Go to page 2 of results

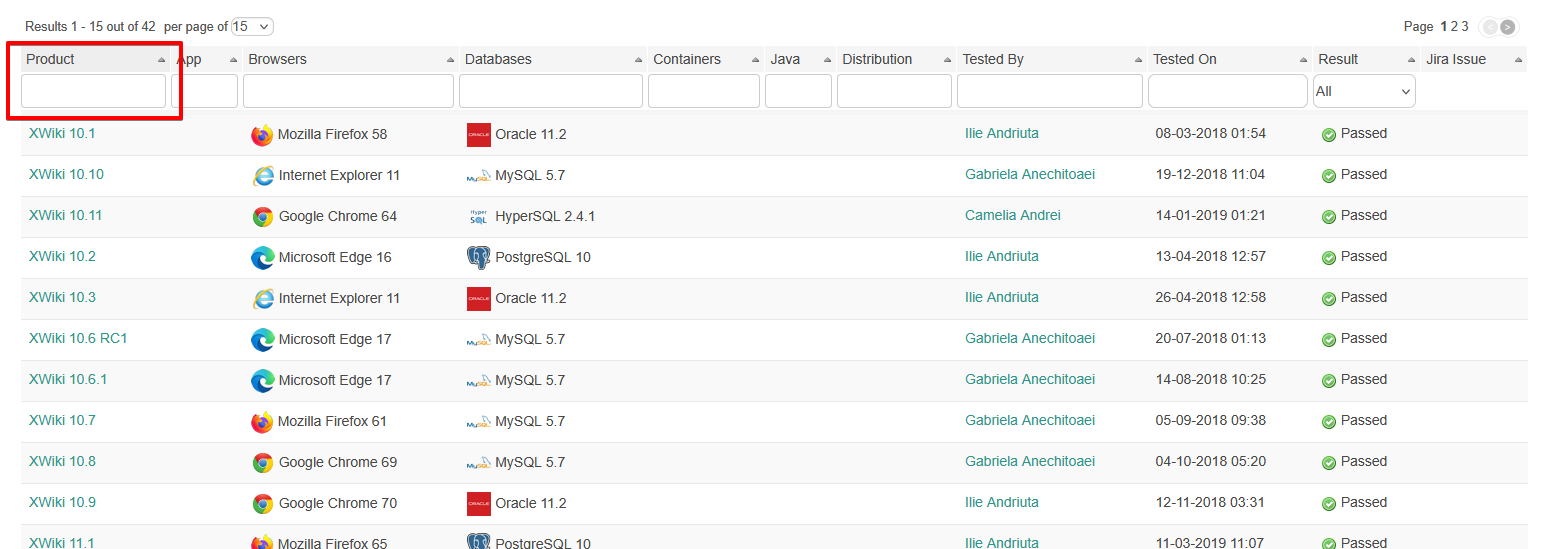(1455, 27)
